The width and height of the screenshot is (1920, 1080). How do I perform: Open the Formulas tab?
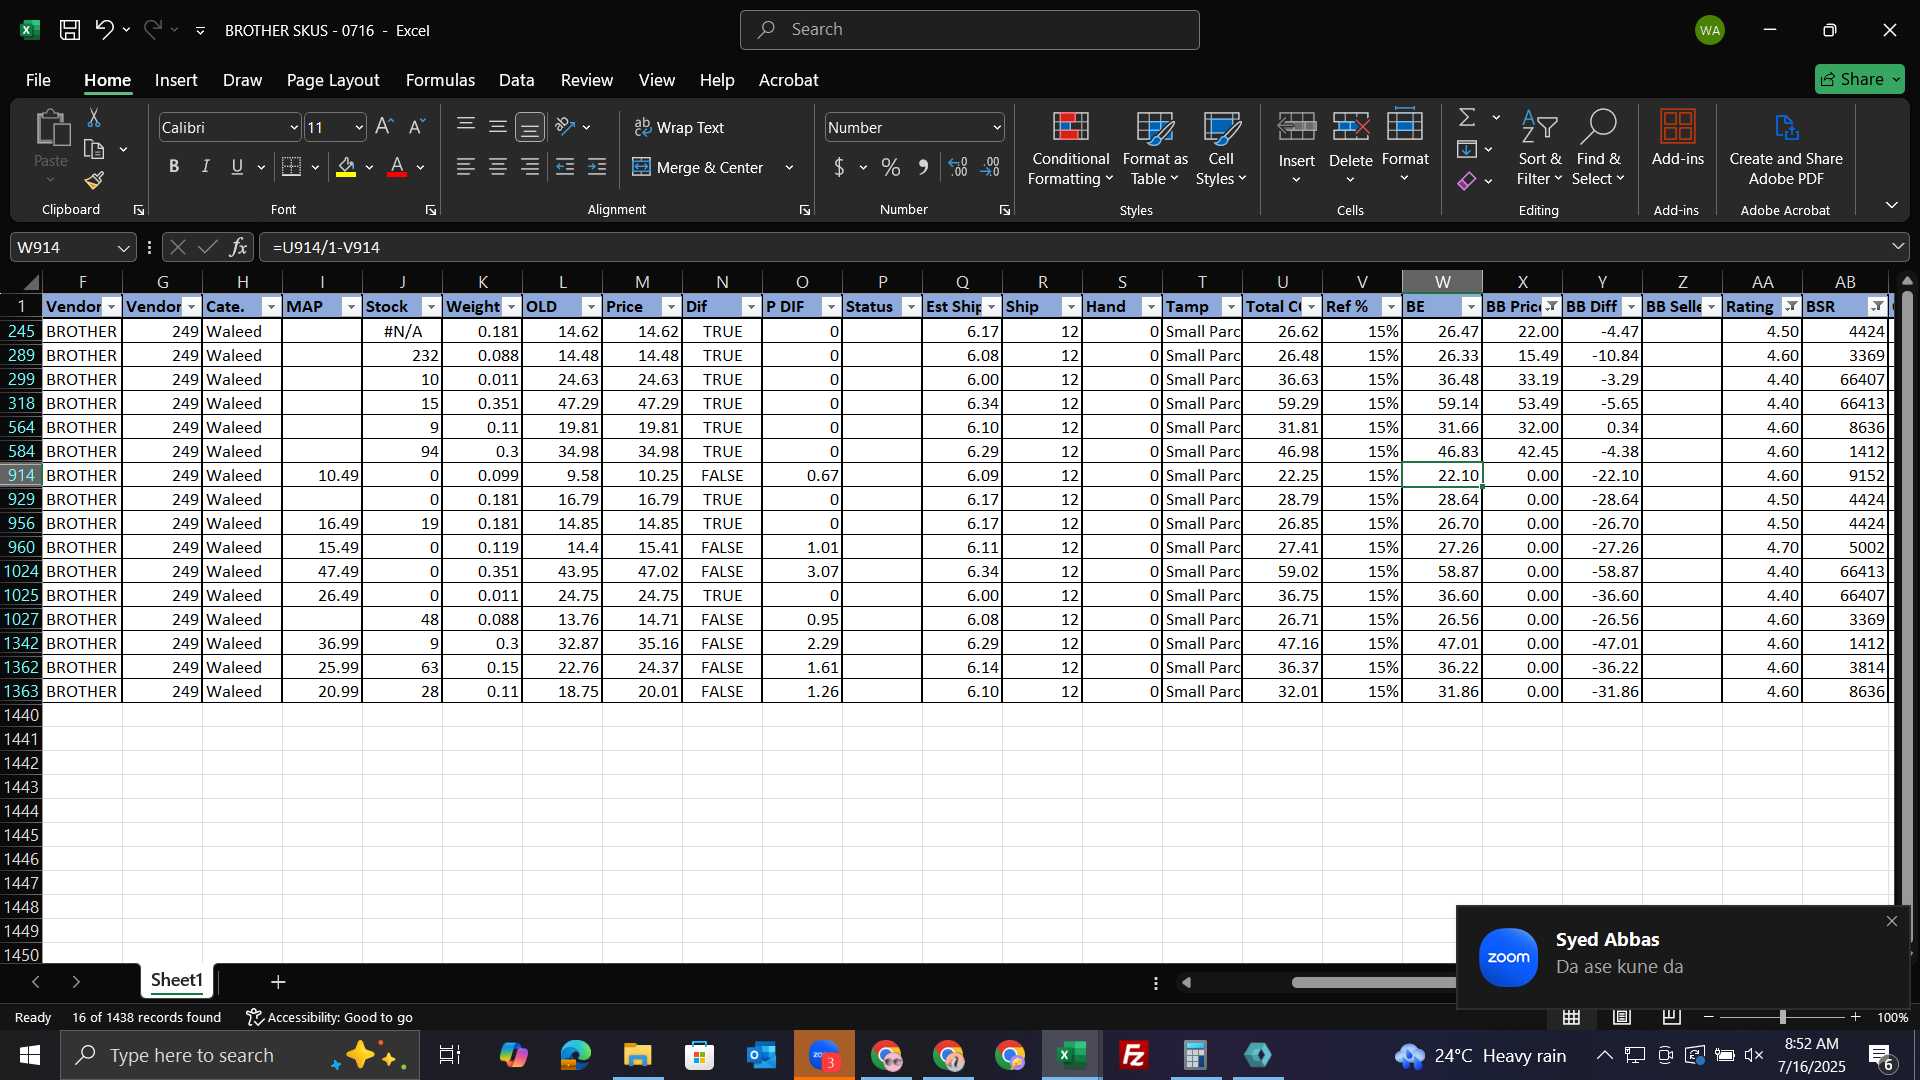tap(440, 80)
